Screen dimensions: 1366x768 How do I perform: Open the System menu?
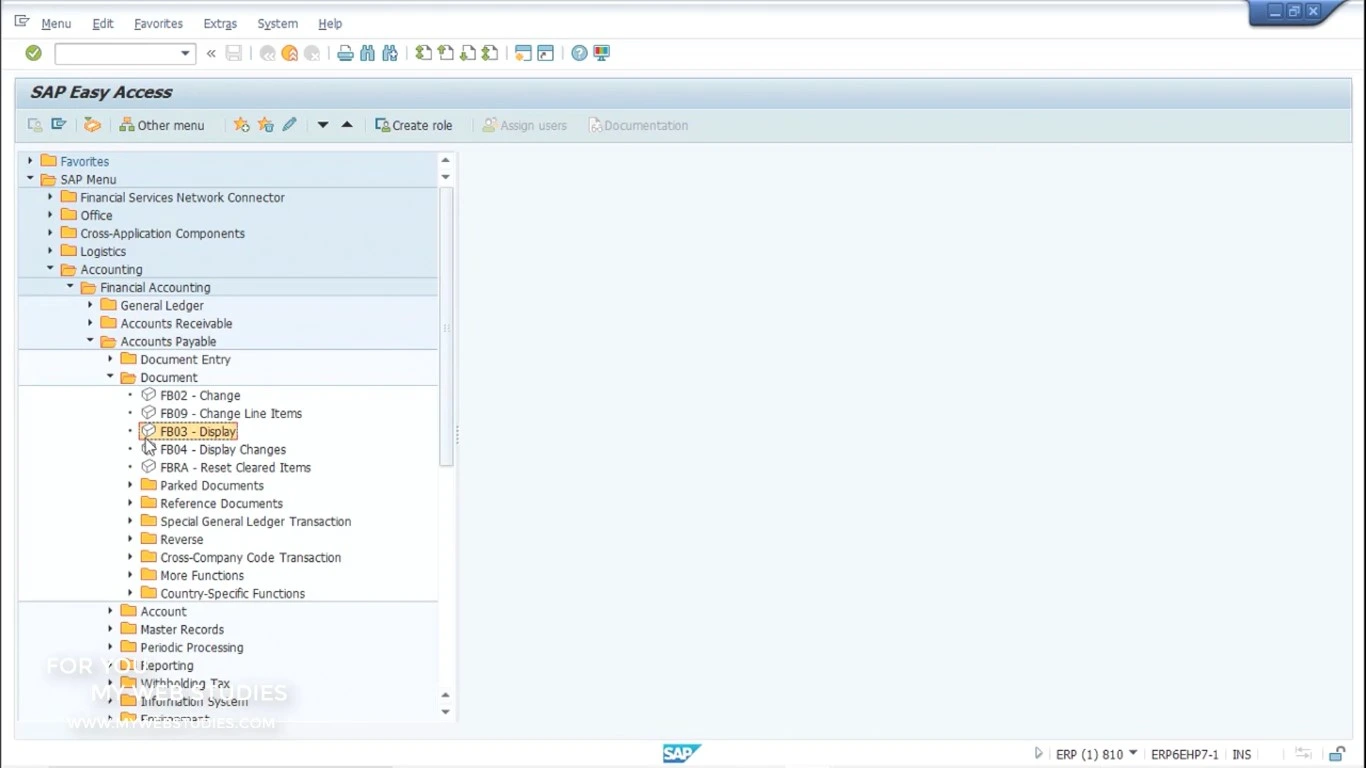277,23
